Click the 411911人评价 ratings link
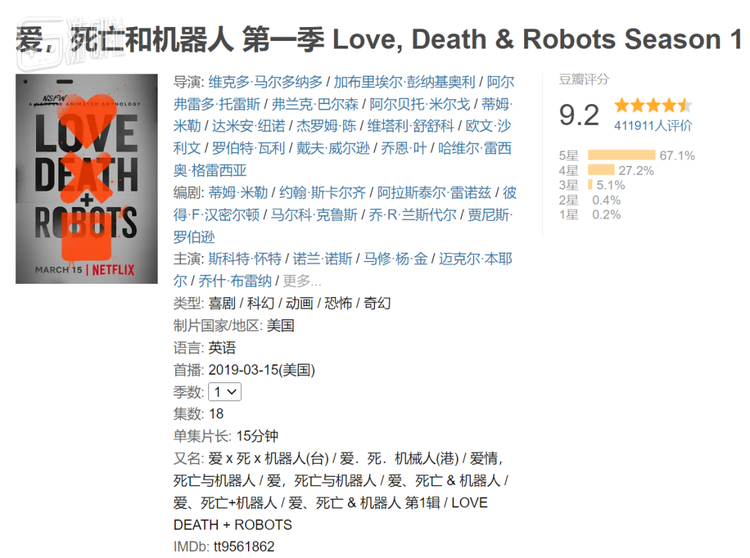Viewport: 750px width, 558px height. (x=653, y=126)
